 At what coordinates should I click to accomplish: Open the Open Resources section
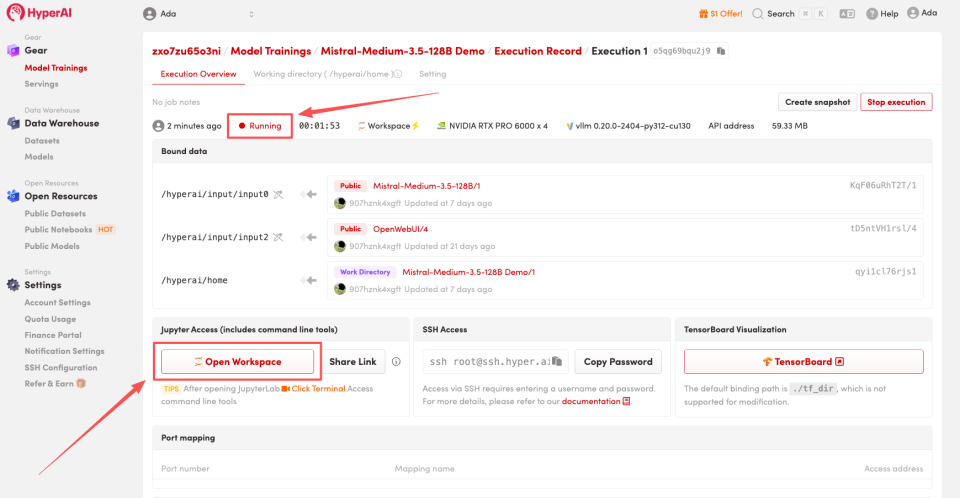click(x=61, y=196)
